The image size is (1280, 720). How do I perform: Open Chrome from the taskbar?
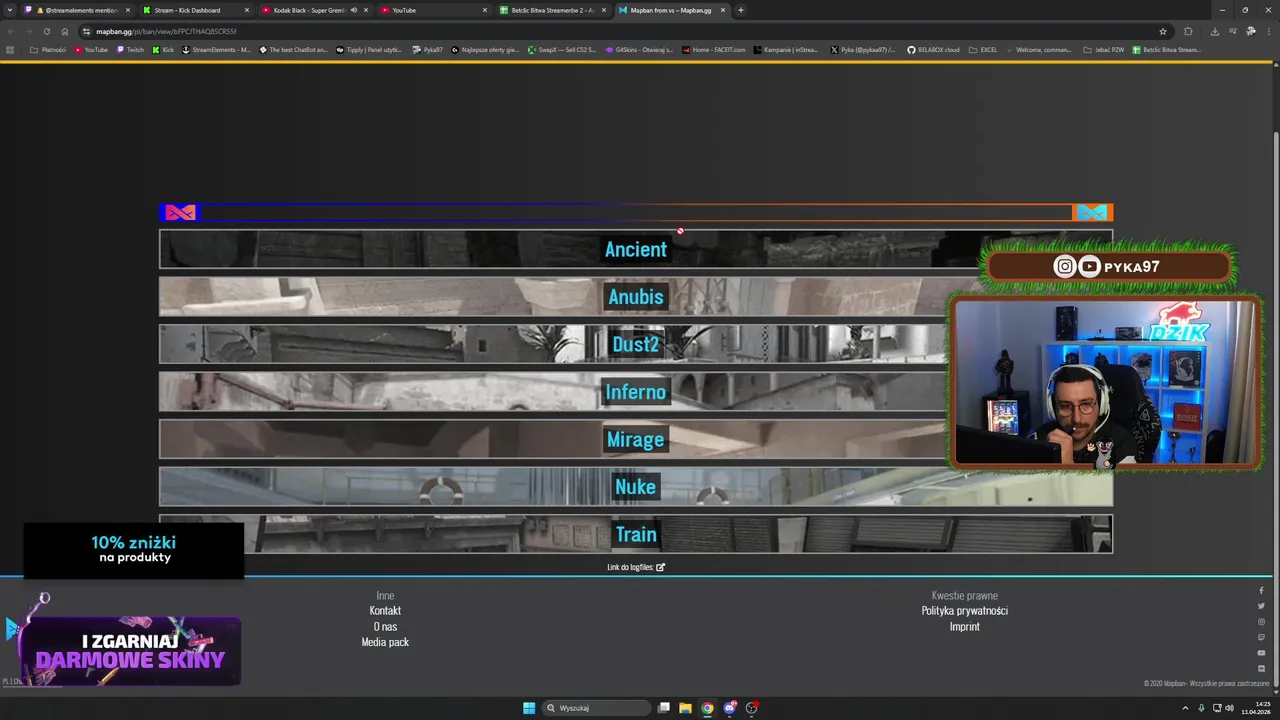(x=707, y=708)
